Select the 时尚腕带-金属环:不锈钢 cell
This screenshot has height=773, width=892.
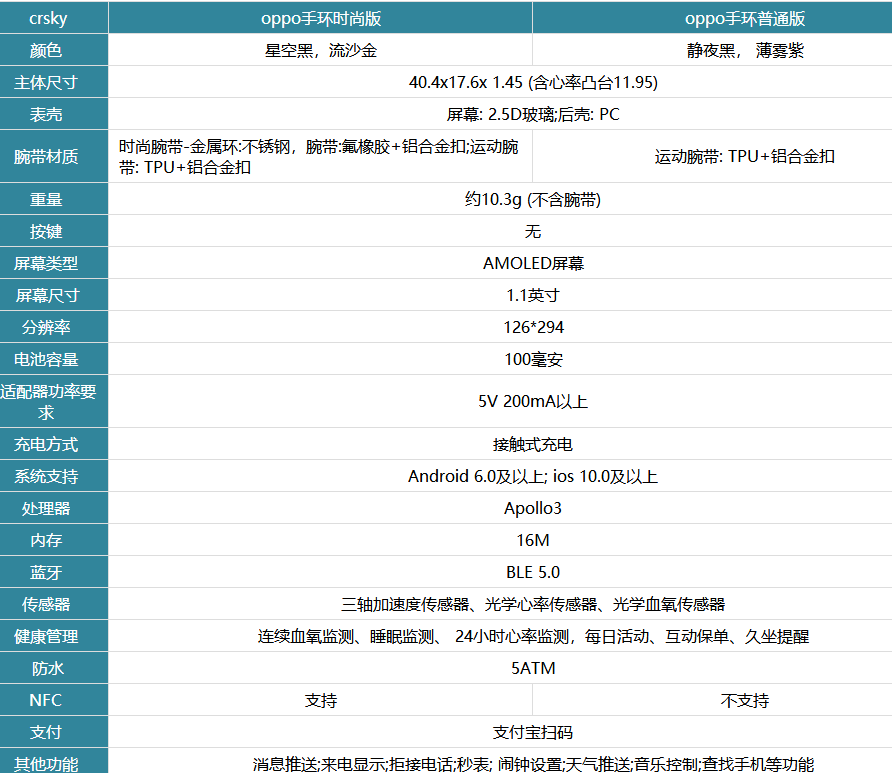321,156
